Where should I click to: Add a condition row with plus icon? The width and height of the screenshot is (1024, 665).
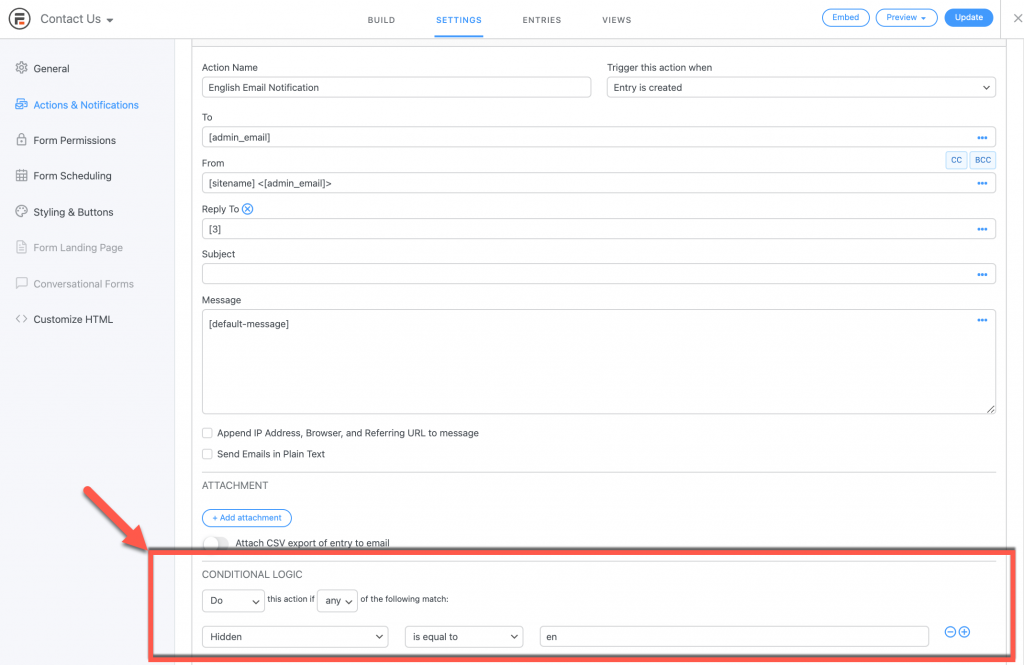(x=965, y=632)
